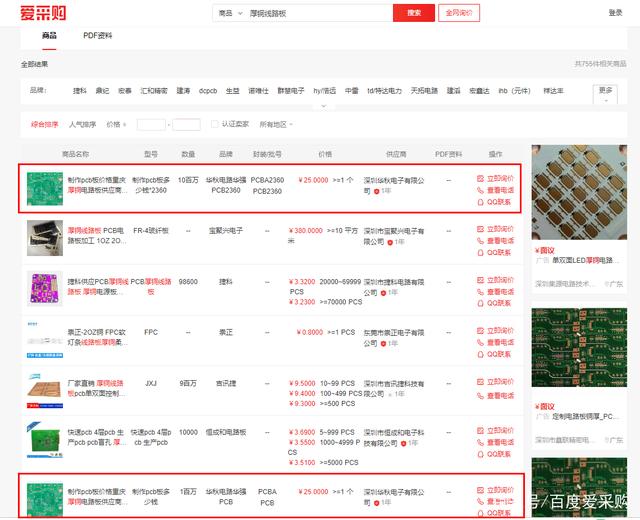
Task: Switch to the 商品 tab
Action: 49,36
